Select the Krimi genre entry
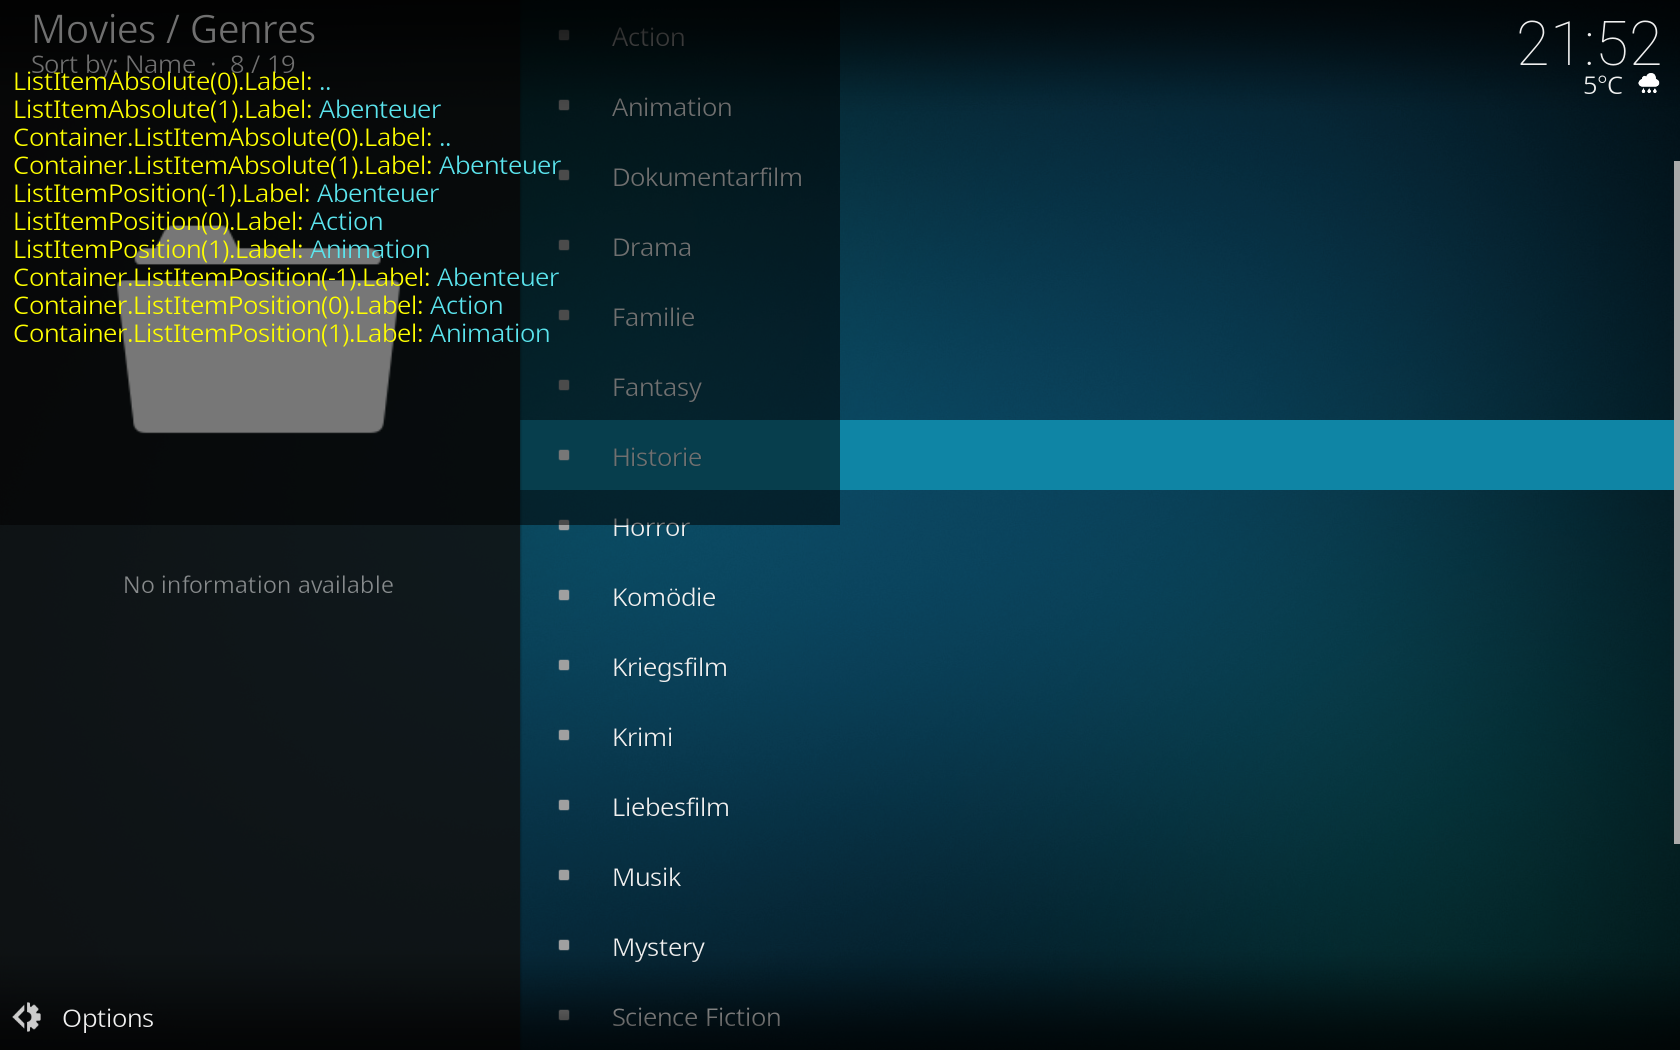 click(641, 737)
